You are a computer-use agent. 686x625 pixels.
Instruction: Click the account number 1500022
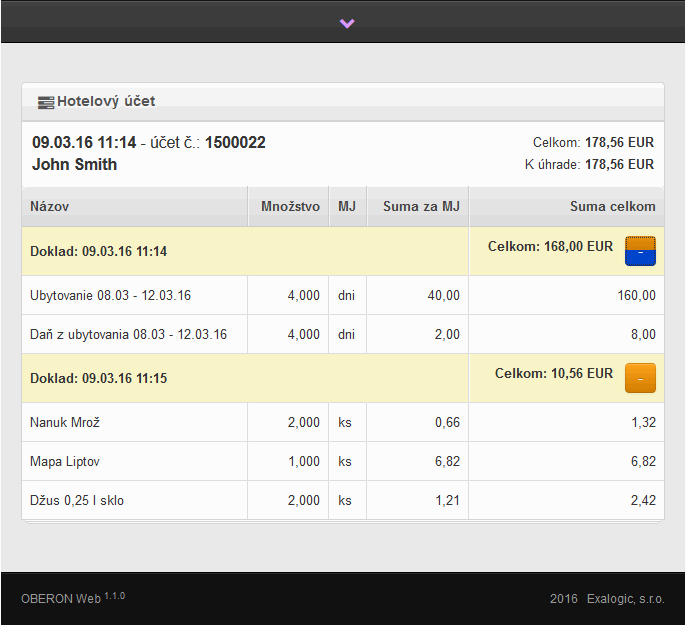point(235,143)
